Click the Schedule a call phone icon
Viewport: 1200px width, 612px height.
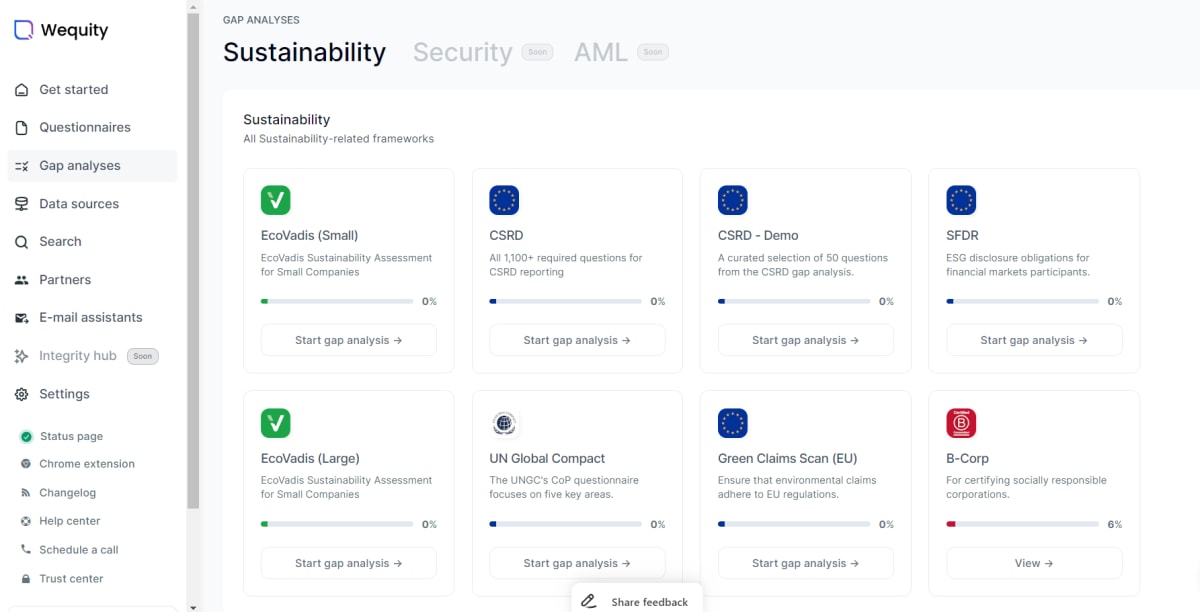[x=26, y=550]
